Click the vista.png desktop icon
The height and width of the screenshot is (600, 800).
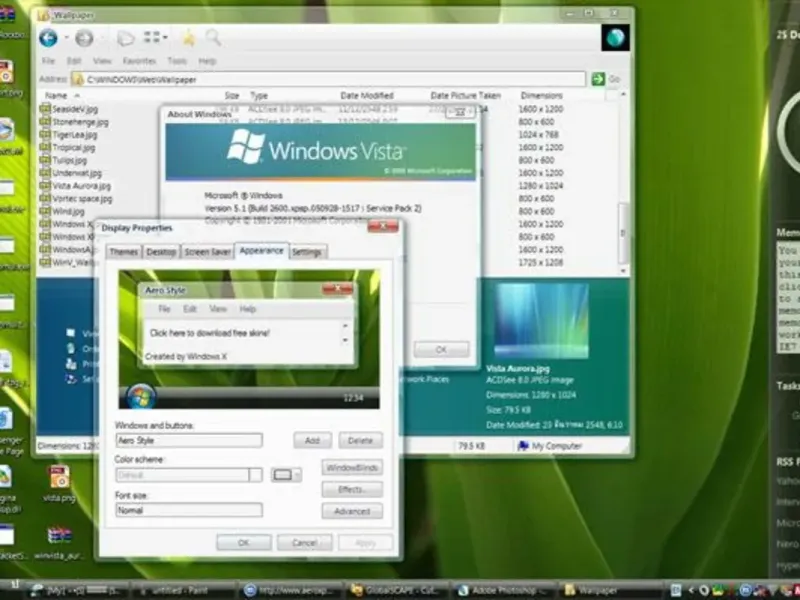60,477
